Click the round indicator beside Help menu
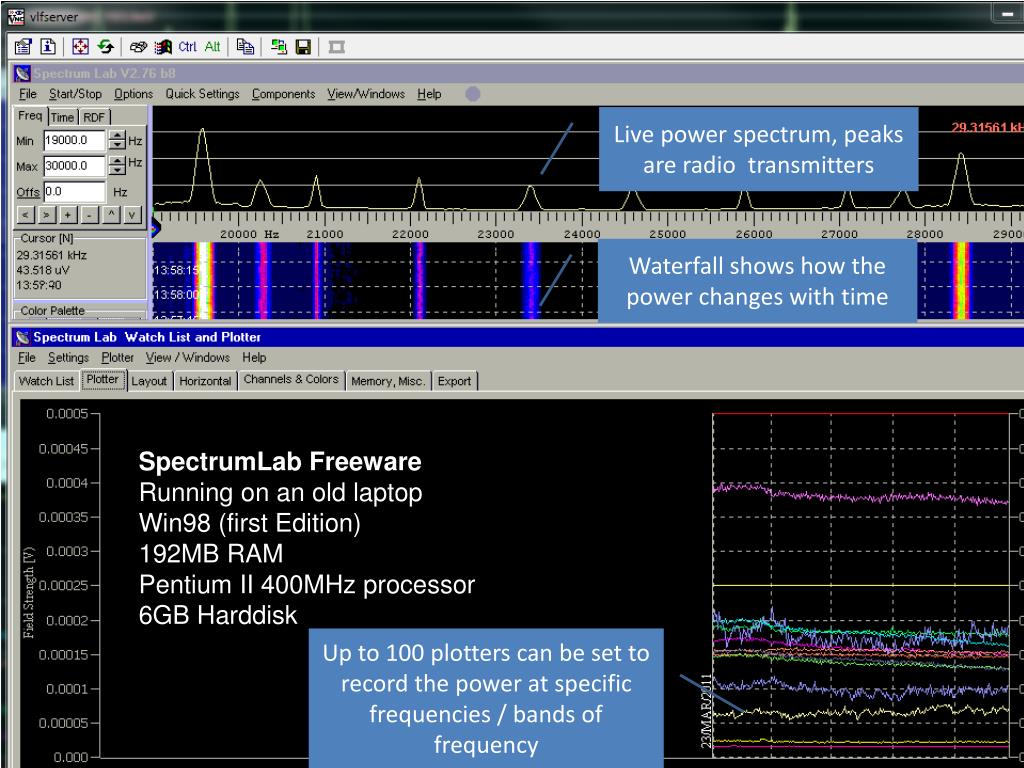The height and width of the screenshot is (768, 1024). pyautogui.click(x=473, y=94)
